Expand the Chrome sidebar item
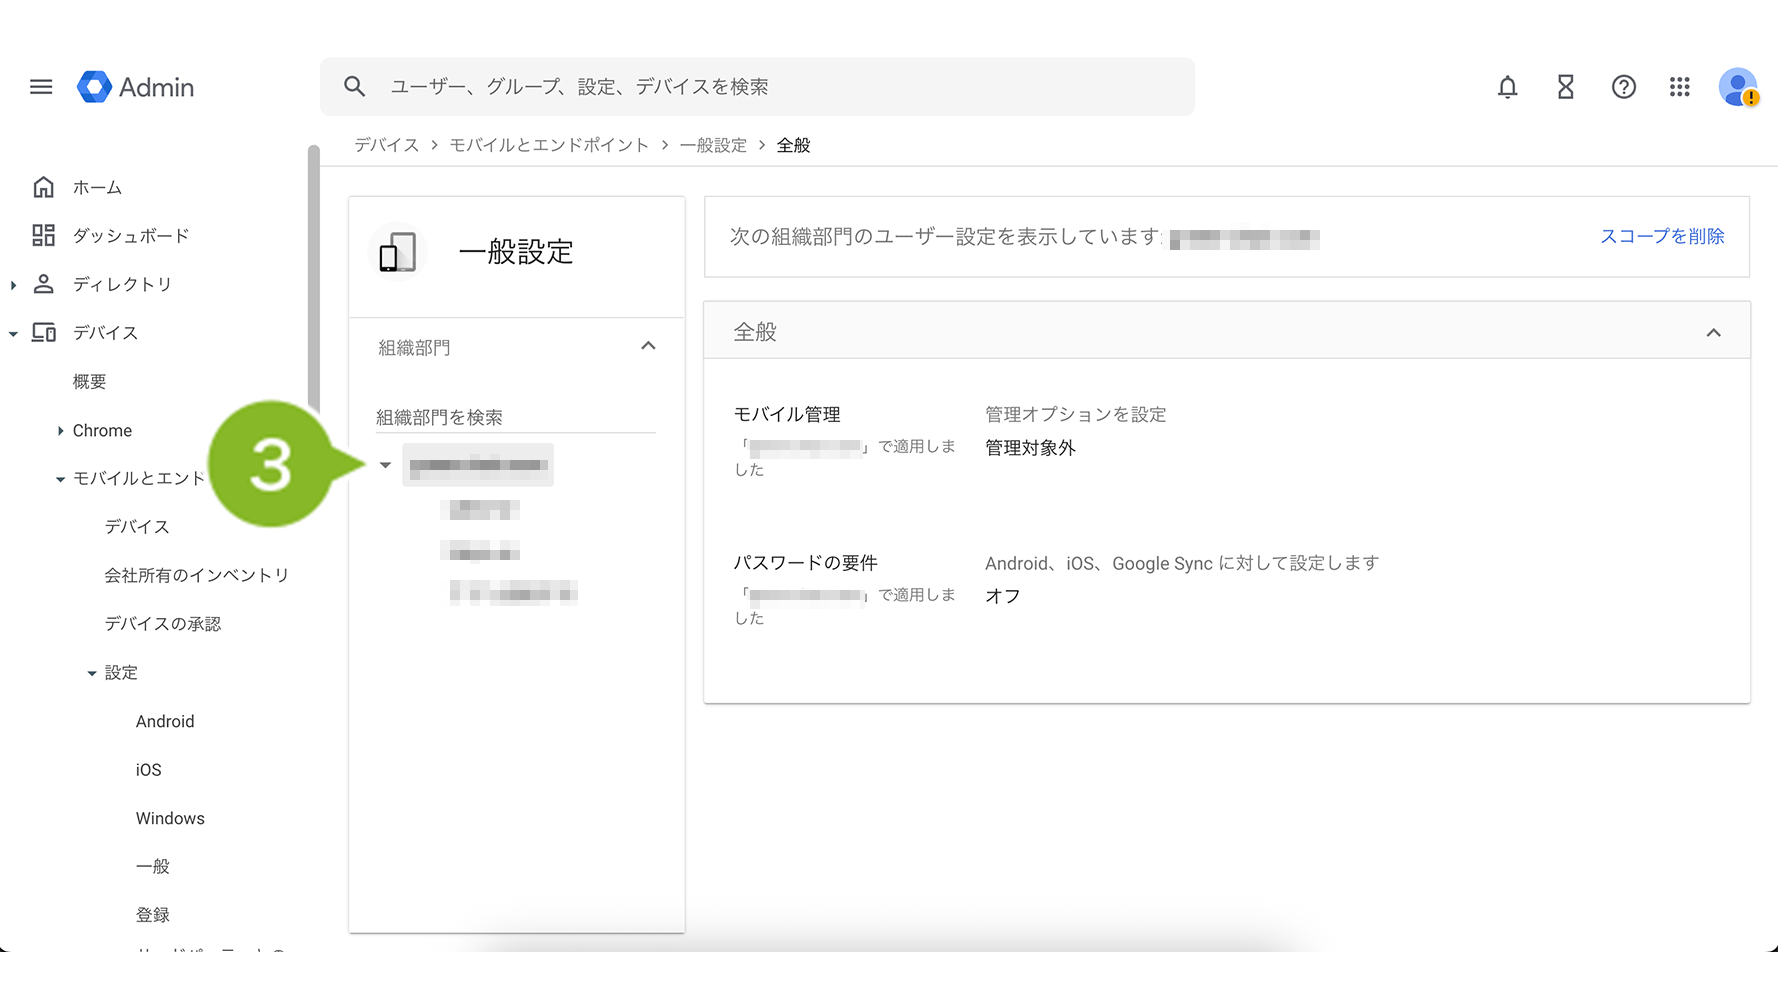The height and width of the screenshot is (1000, 1778). click(61, 431)
